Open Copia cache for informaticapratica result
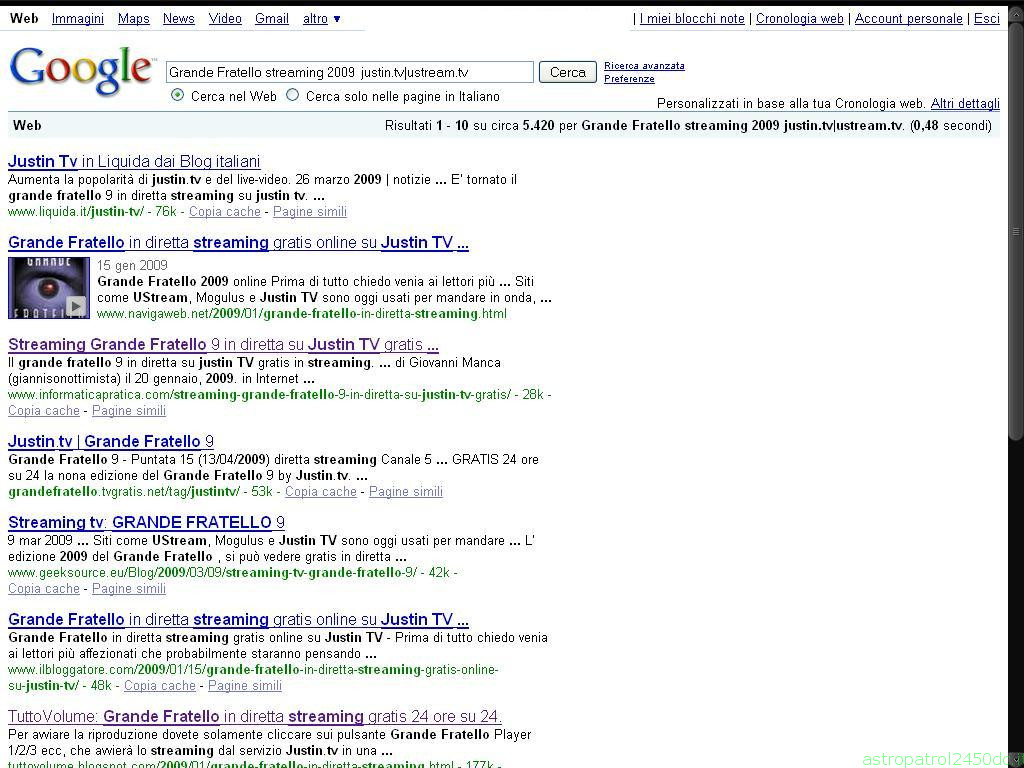This screenshot has height=768, width=1024. coord(44,411)
